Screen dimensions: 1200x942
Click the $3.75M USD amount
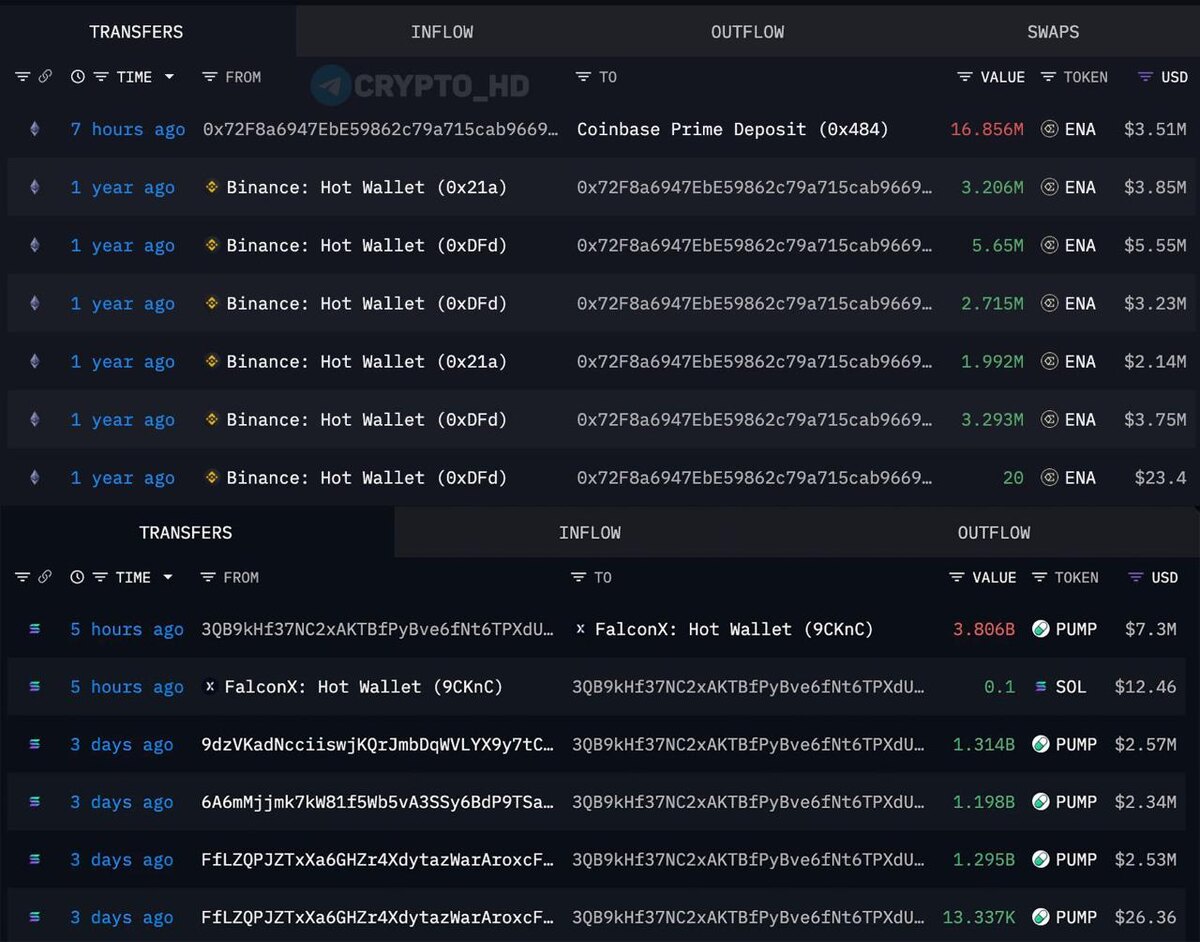pos(1155,420)
